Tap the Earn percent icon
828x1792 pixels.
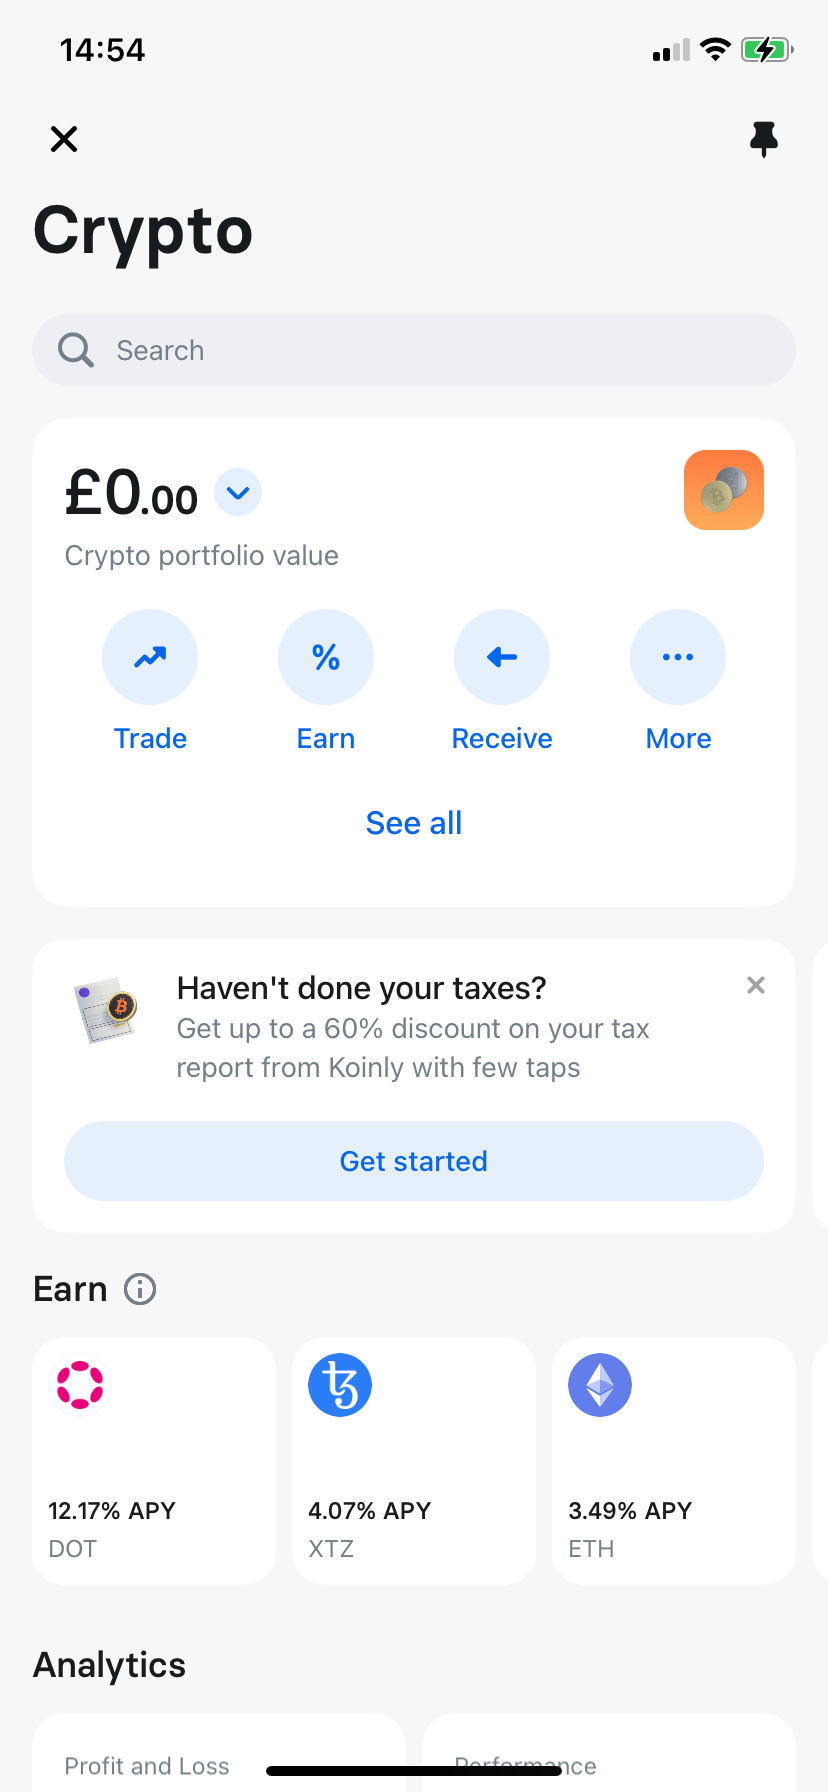326,657
